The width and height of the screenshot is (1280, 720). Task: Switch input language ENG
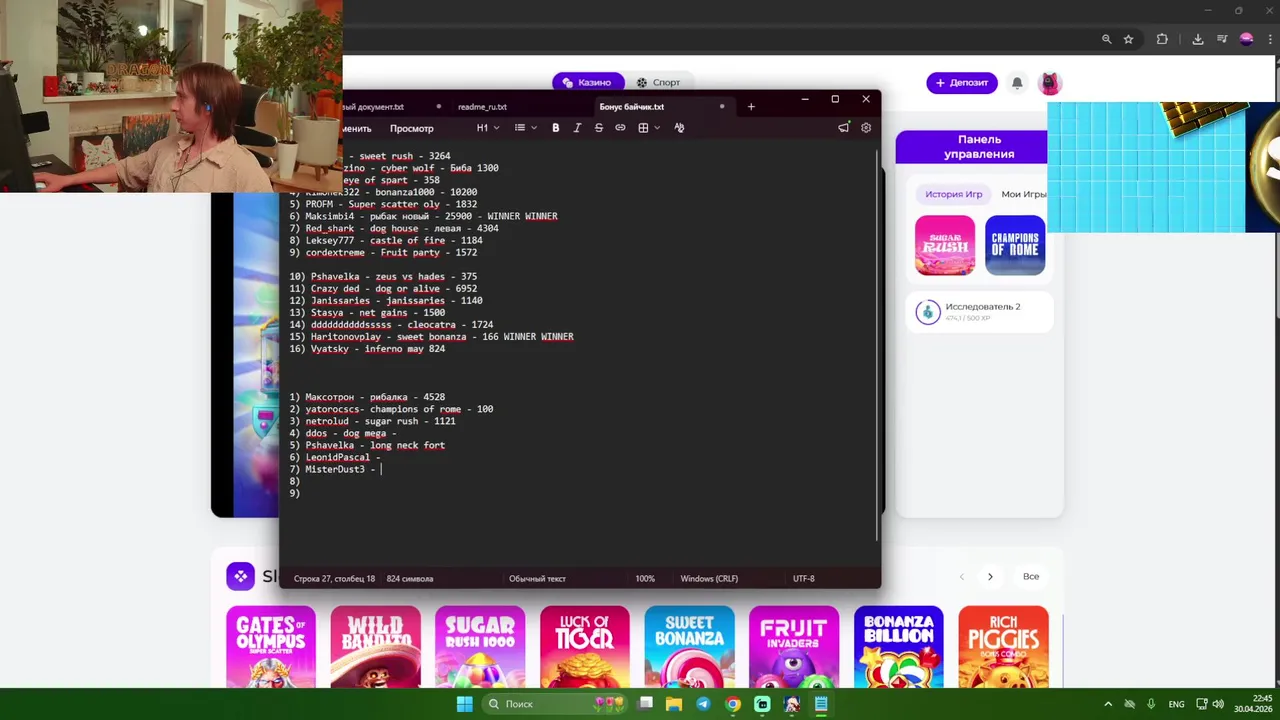click(x=1177, y=704)
